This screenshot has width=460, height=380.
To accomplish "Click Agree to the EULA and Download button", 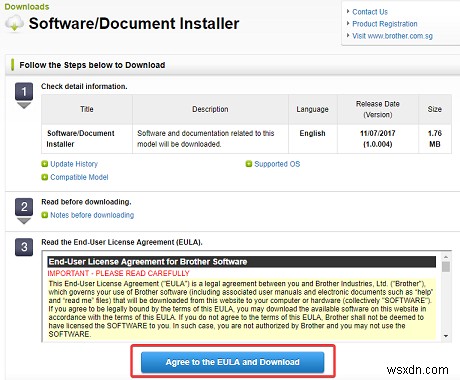I will tap(232, 362).
